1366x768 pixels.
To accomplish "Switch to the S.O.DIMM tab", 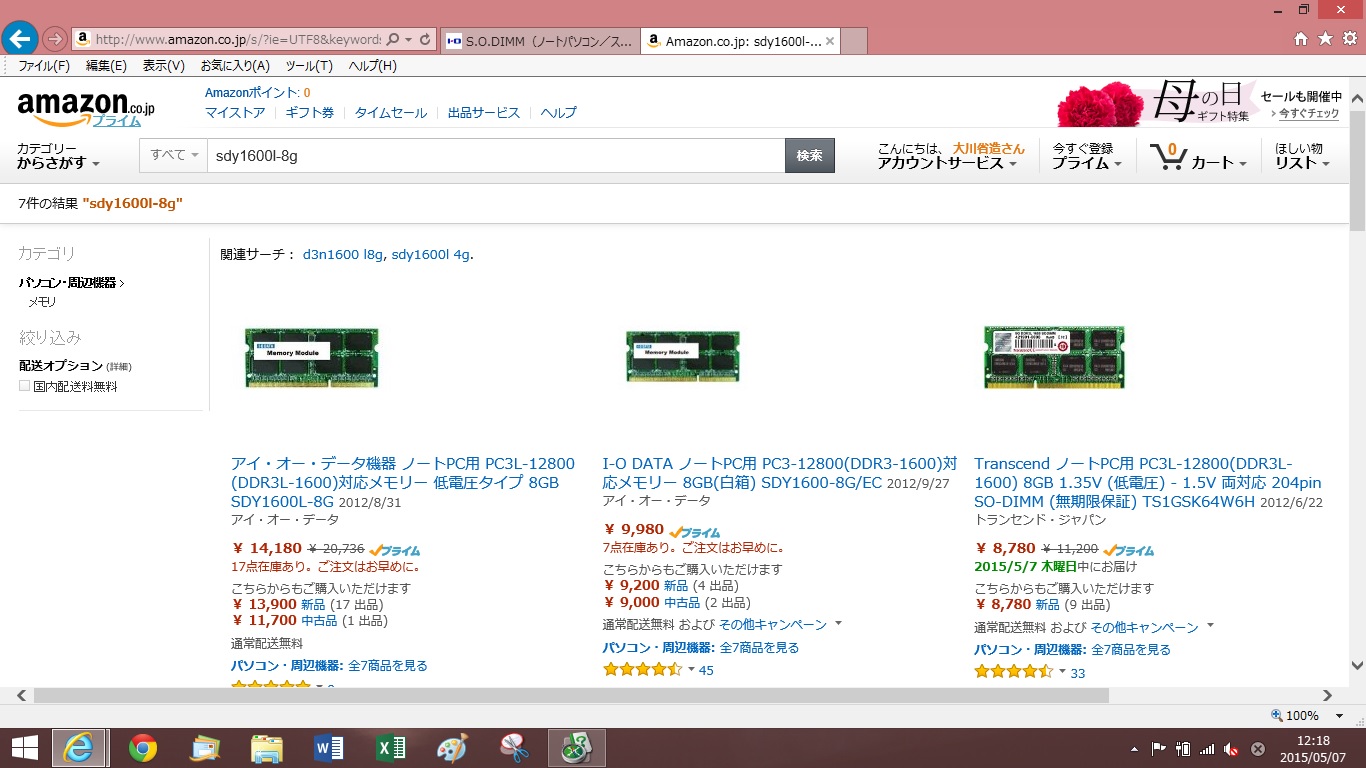I will point(539,41).
